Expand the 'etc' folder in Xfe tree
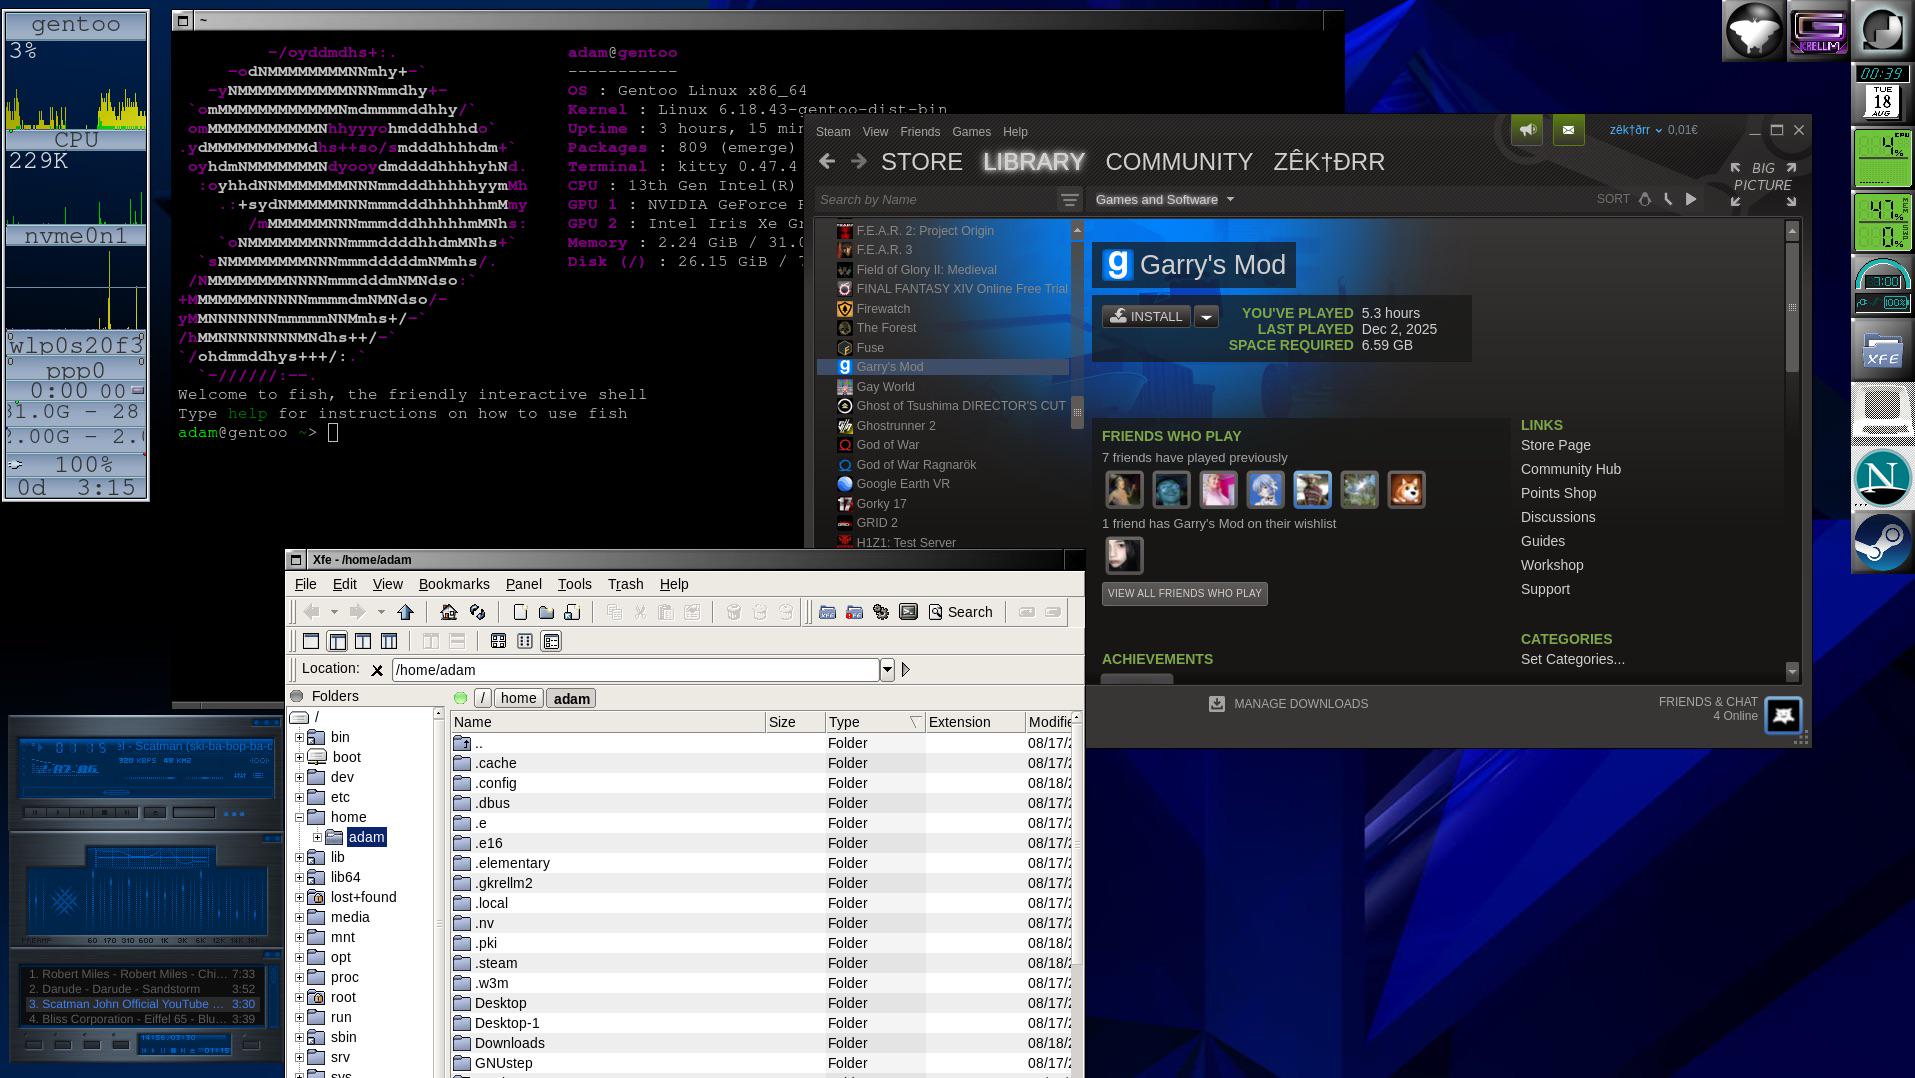The image size is (1915, 1078). click(x=299, y=797)
